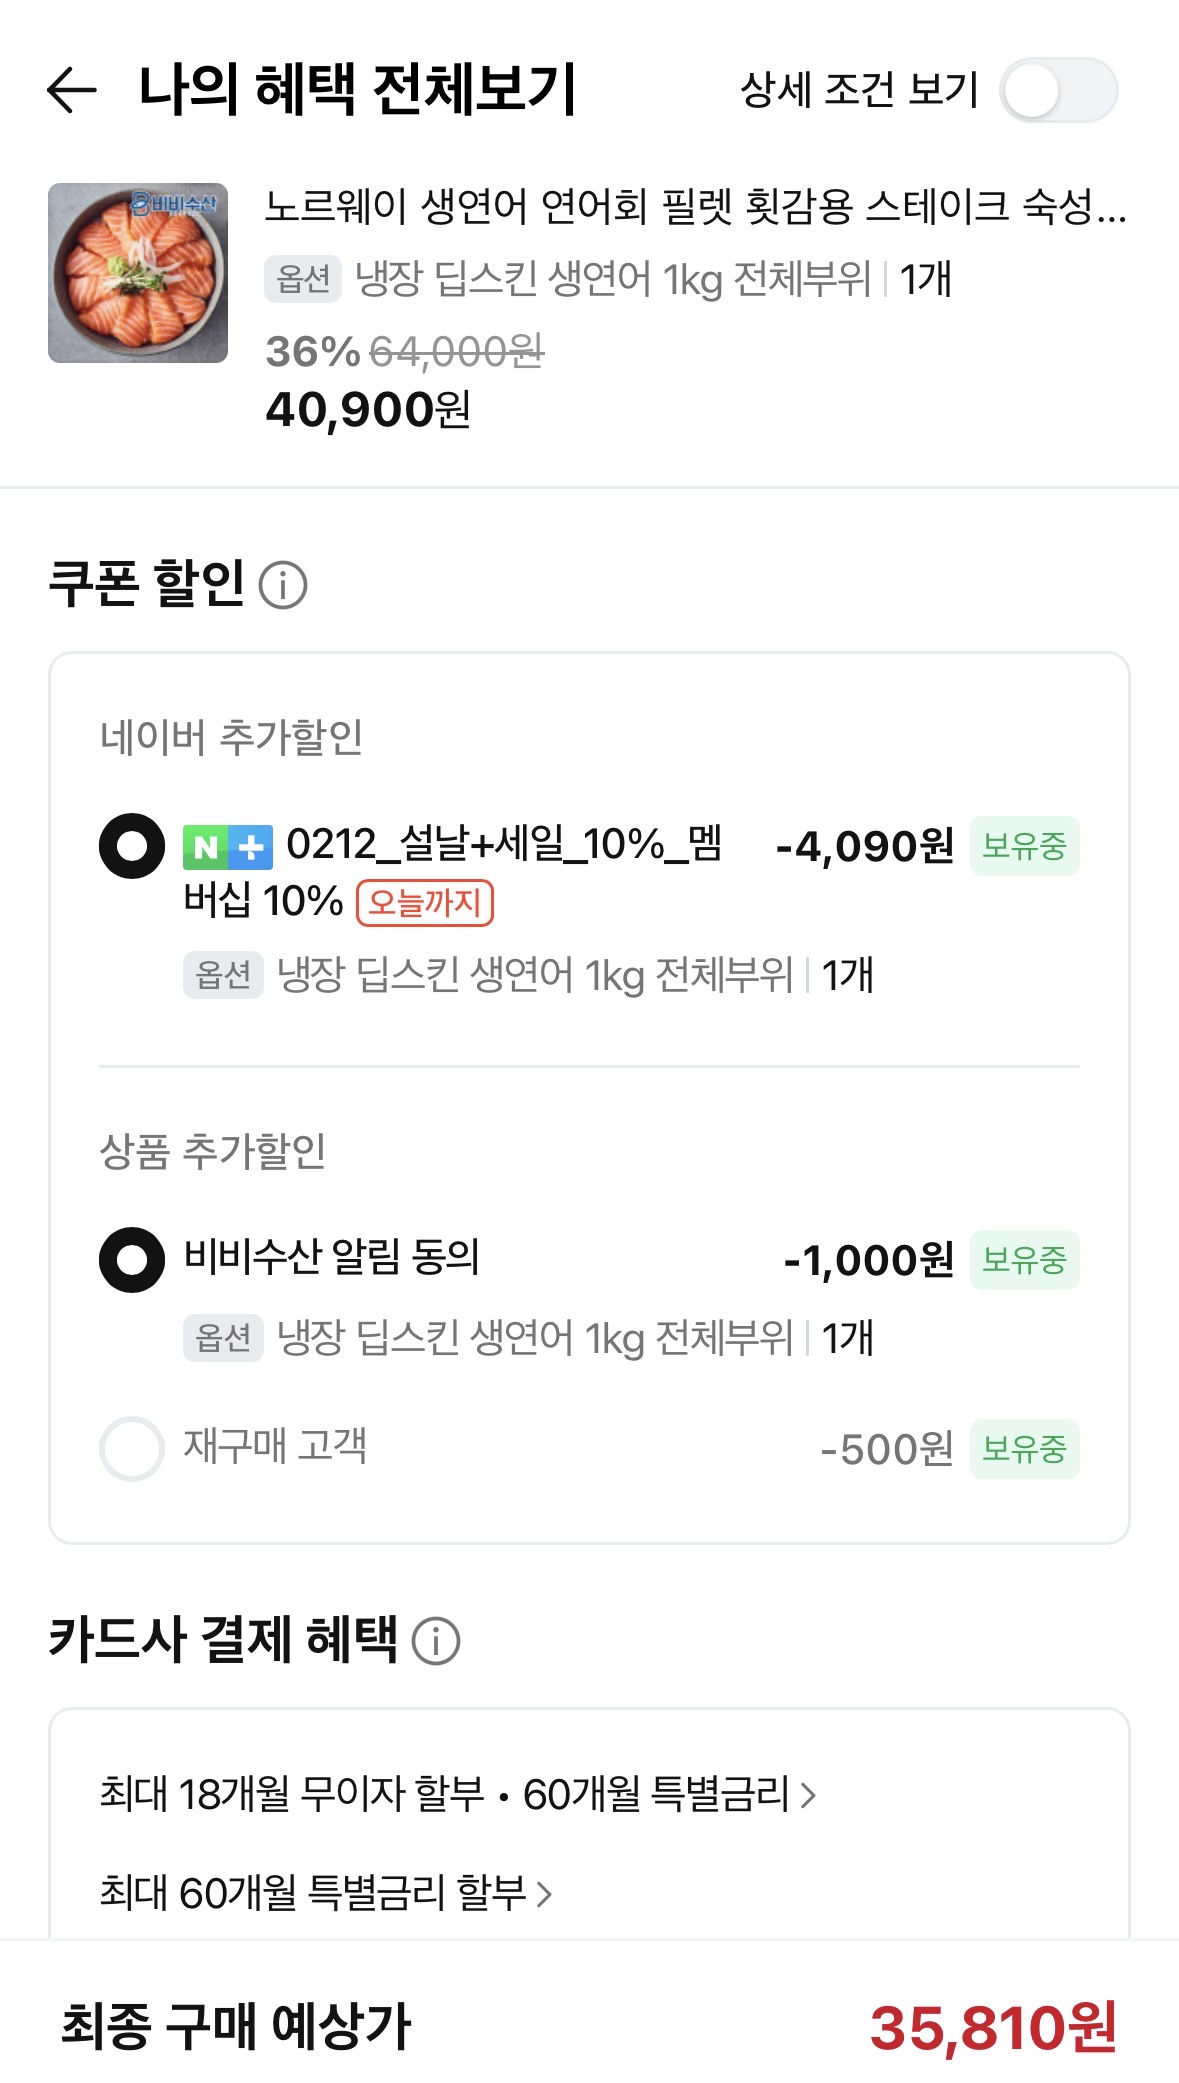Click the 오늘까지 expiry badge
Screen dimensions: 1179x2083
[425, 903]
